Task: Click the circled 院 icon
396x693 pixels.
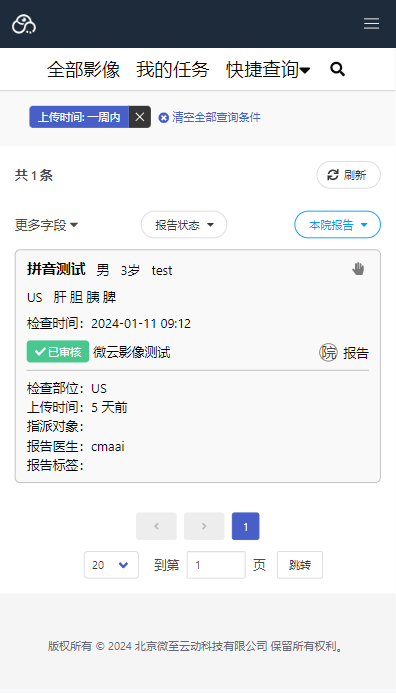Action: click(x=328, y=353)
